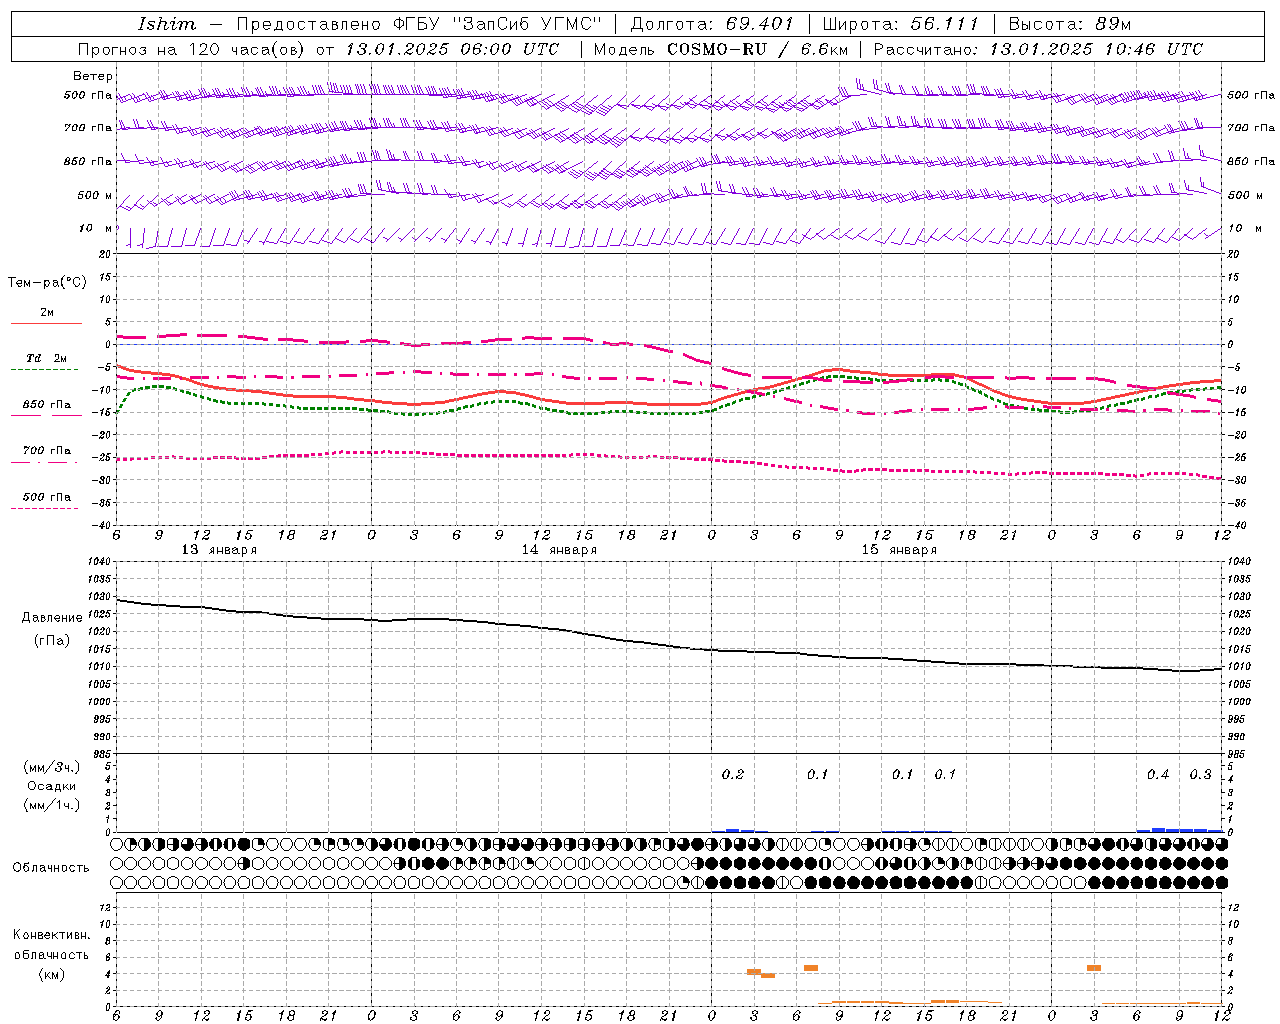Click the (мм/3ч.) precipitation unit label

(x=51, y=767)
